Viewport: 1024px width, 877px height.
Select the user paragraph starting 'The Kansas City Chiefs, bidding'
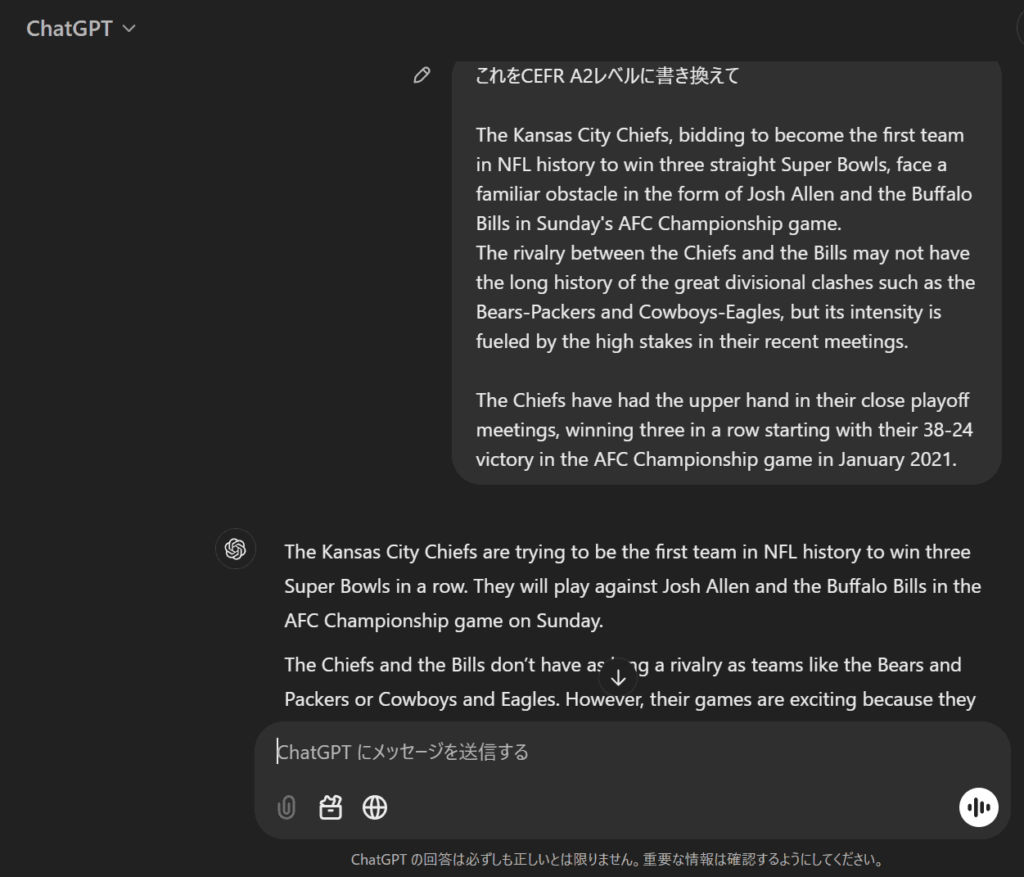(724, 180)
